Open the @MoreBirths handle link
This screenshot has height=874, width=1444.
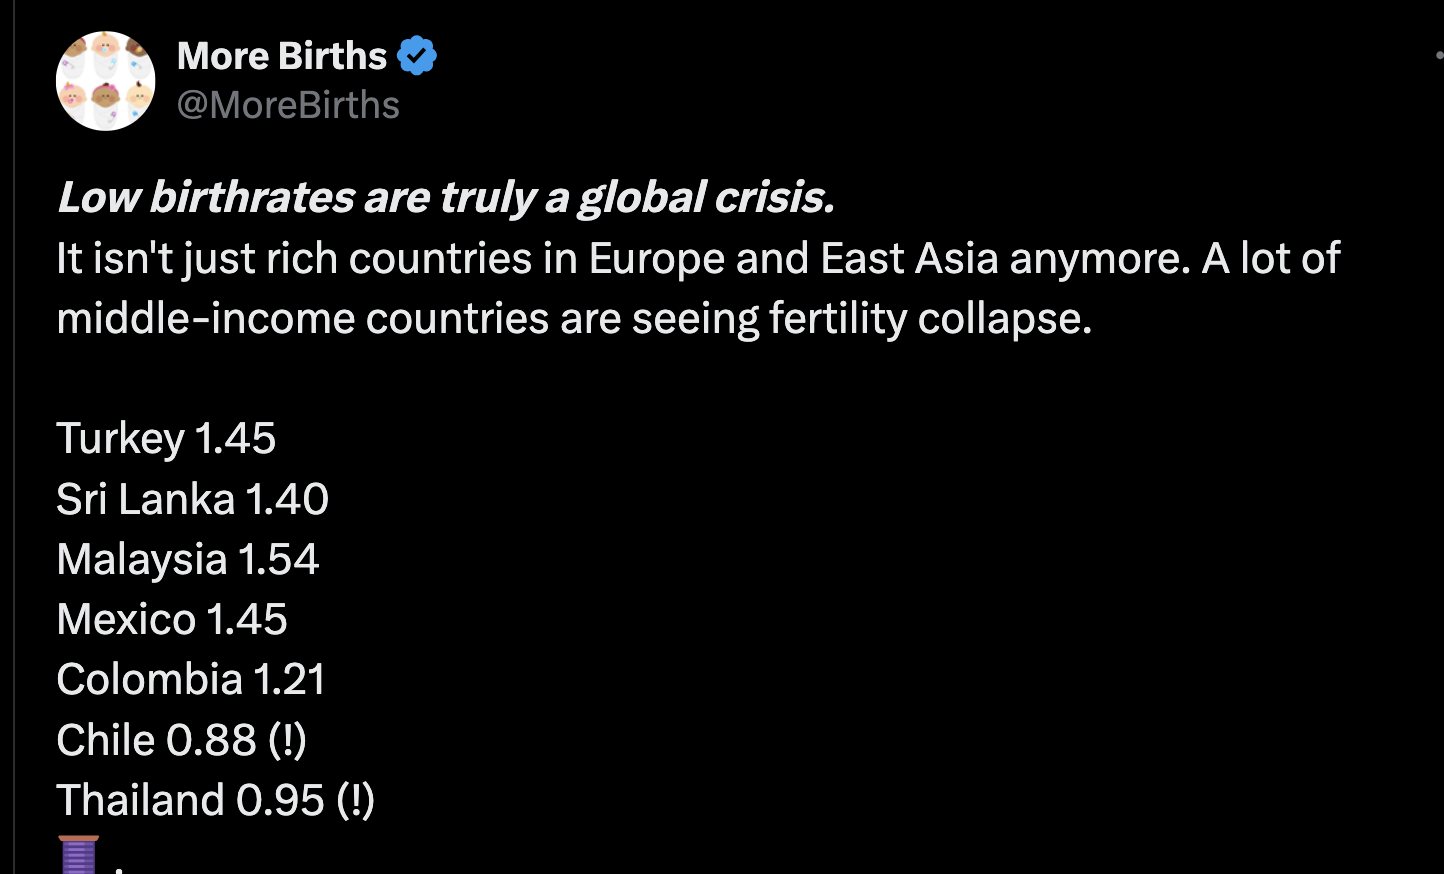click(x=288, y=105)
